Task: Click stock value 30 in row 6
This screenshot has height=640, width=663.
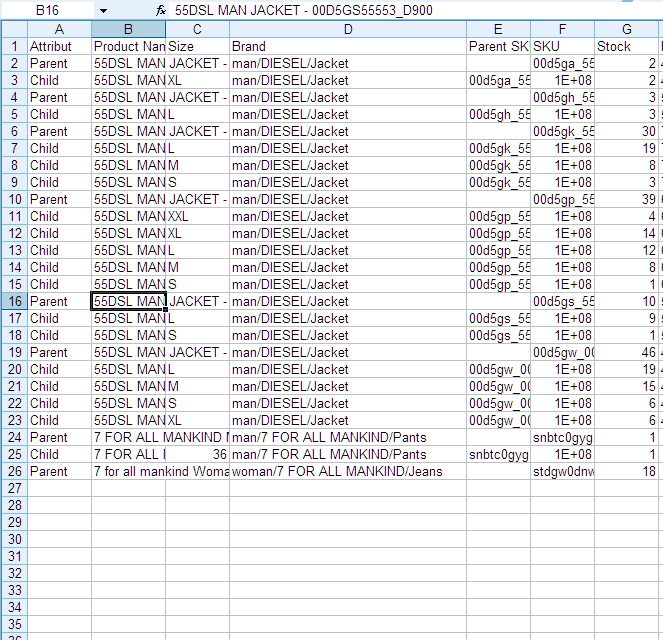Action: tap(627, 131)
